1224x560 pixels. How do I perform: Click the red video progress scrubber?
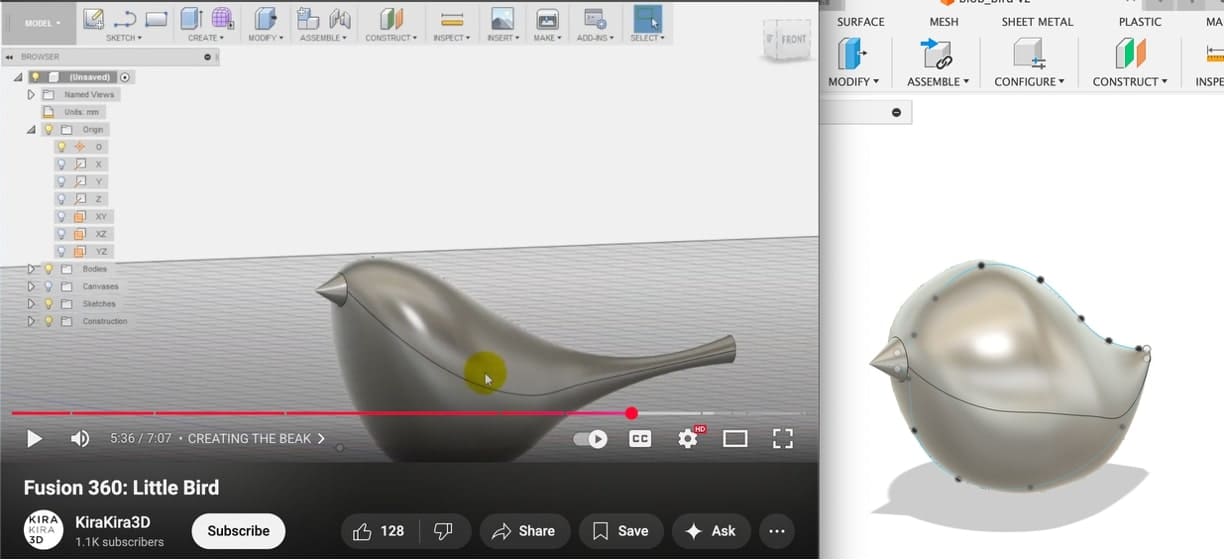coord(631,413)
